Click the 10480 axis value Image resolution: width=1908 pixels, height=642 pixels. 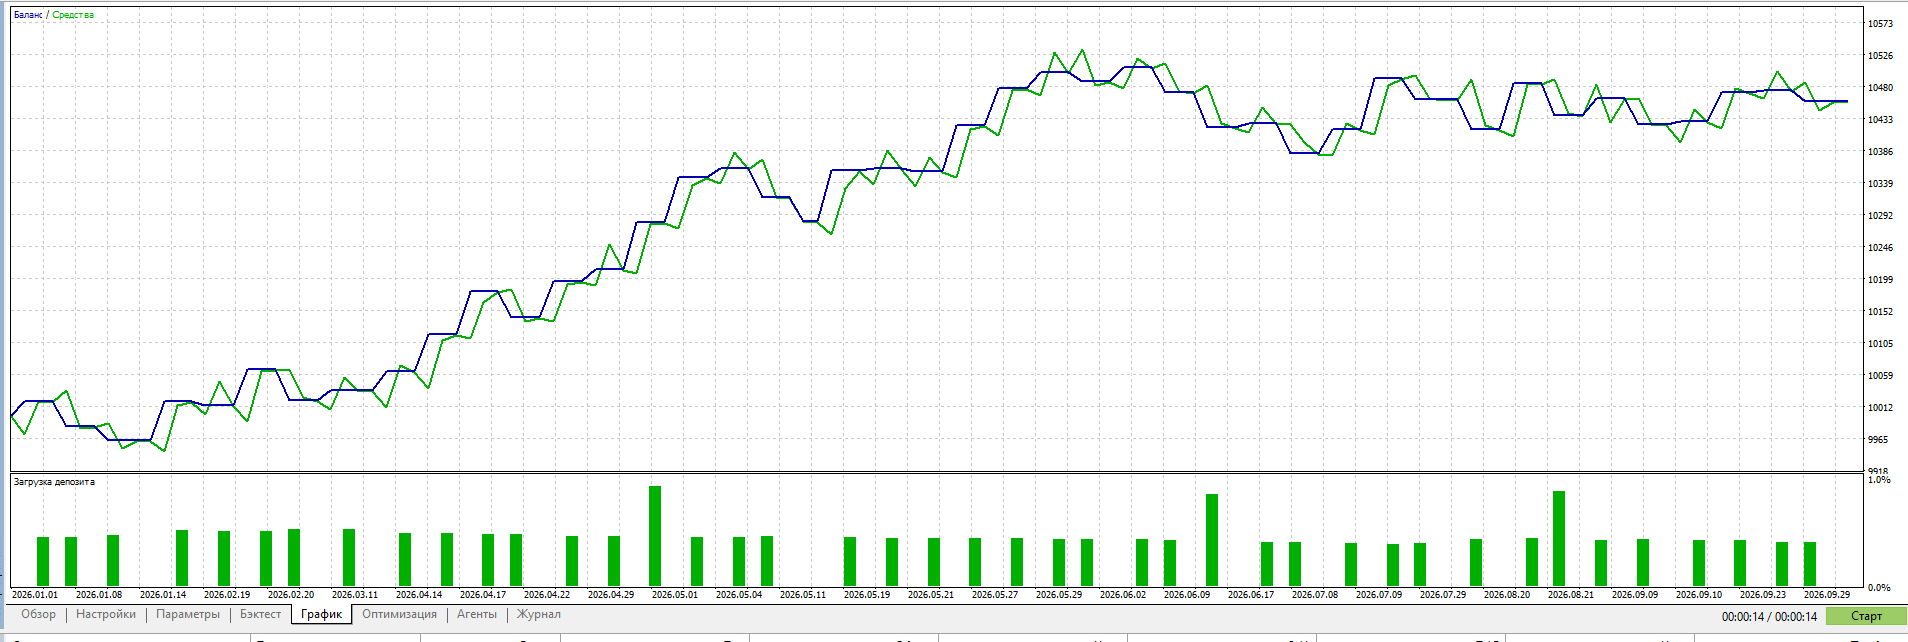pyautogui.click(x=1880, y=88)
